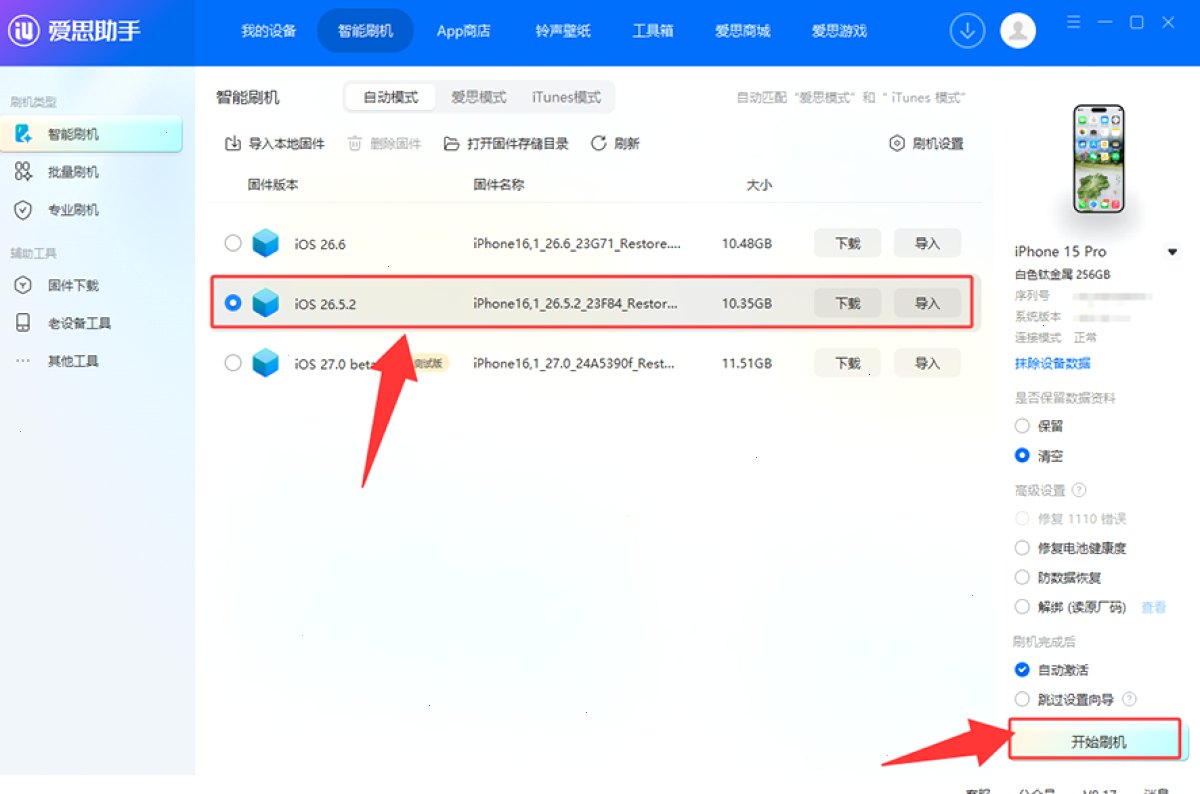Click the 固件版本 column header
This screenshot has width=1200, height=794.
pyautogui.click(x=273, y=185)
